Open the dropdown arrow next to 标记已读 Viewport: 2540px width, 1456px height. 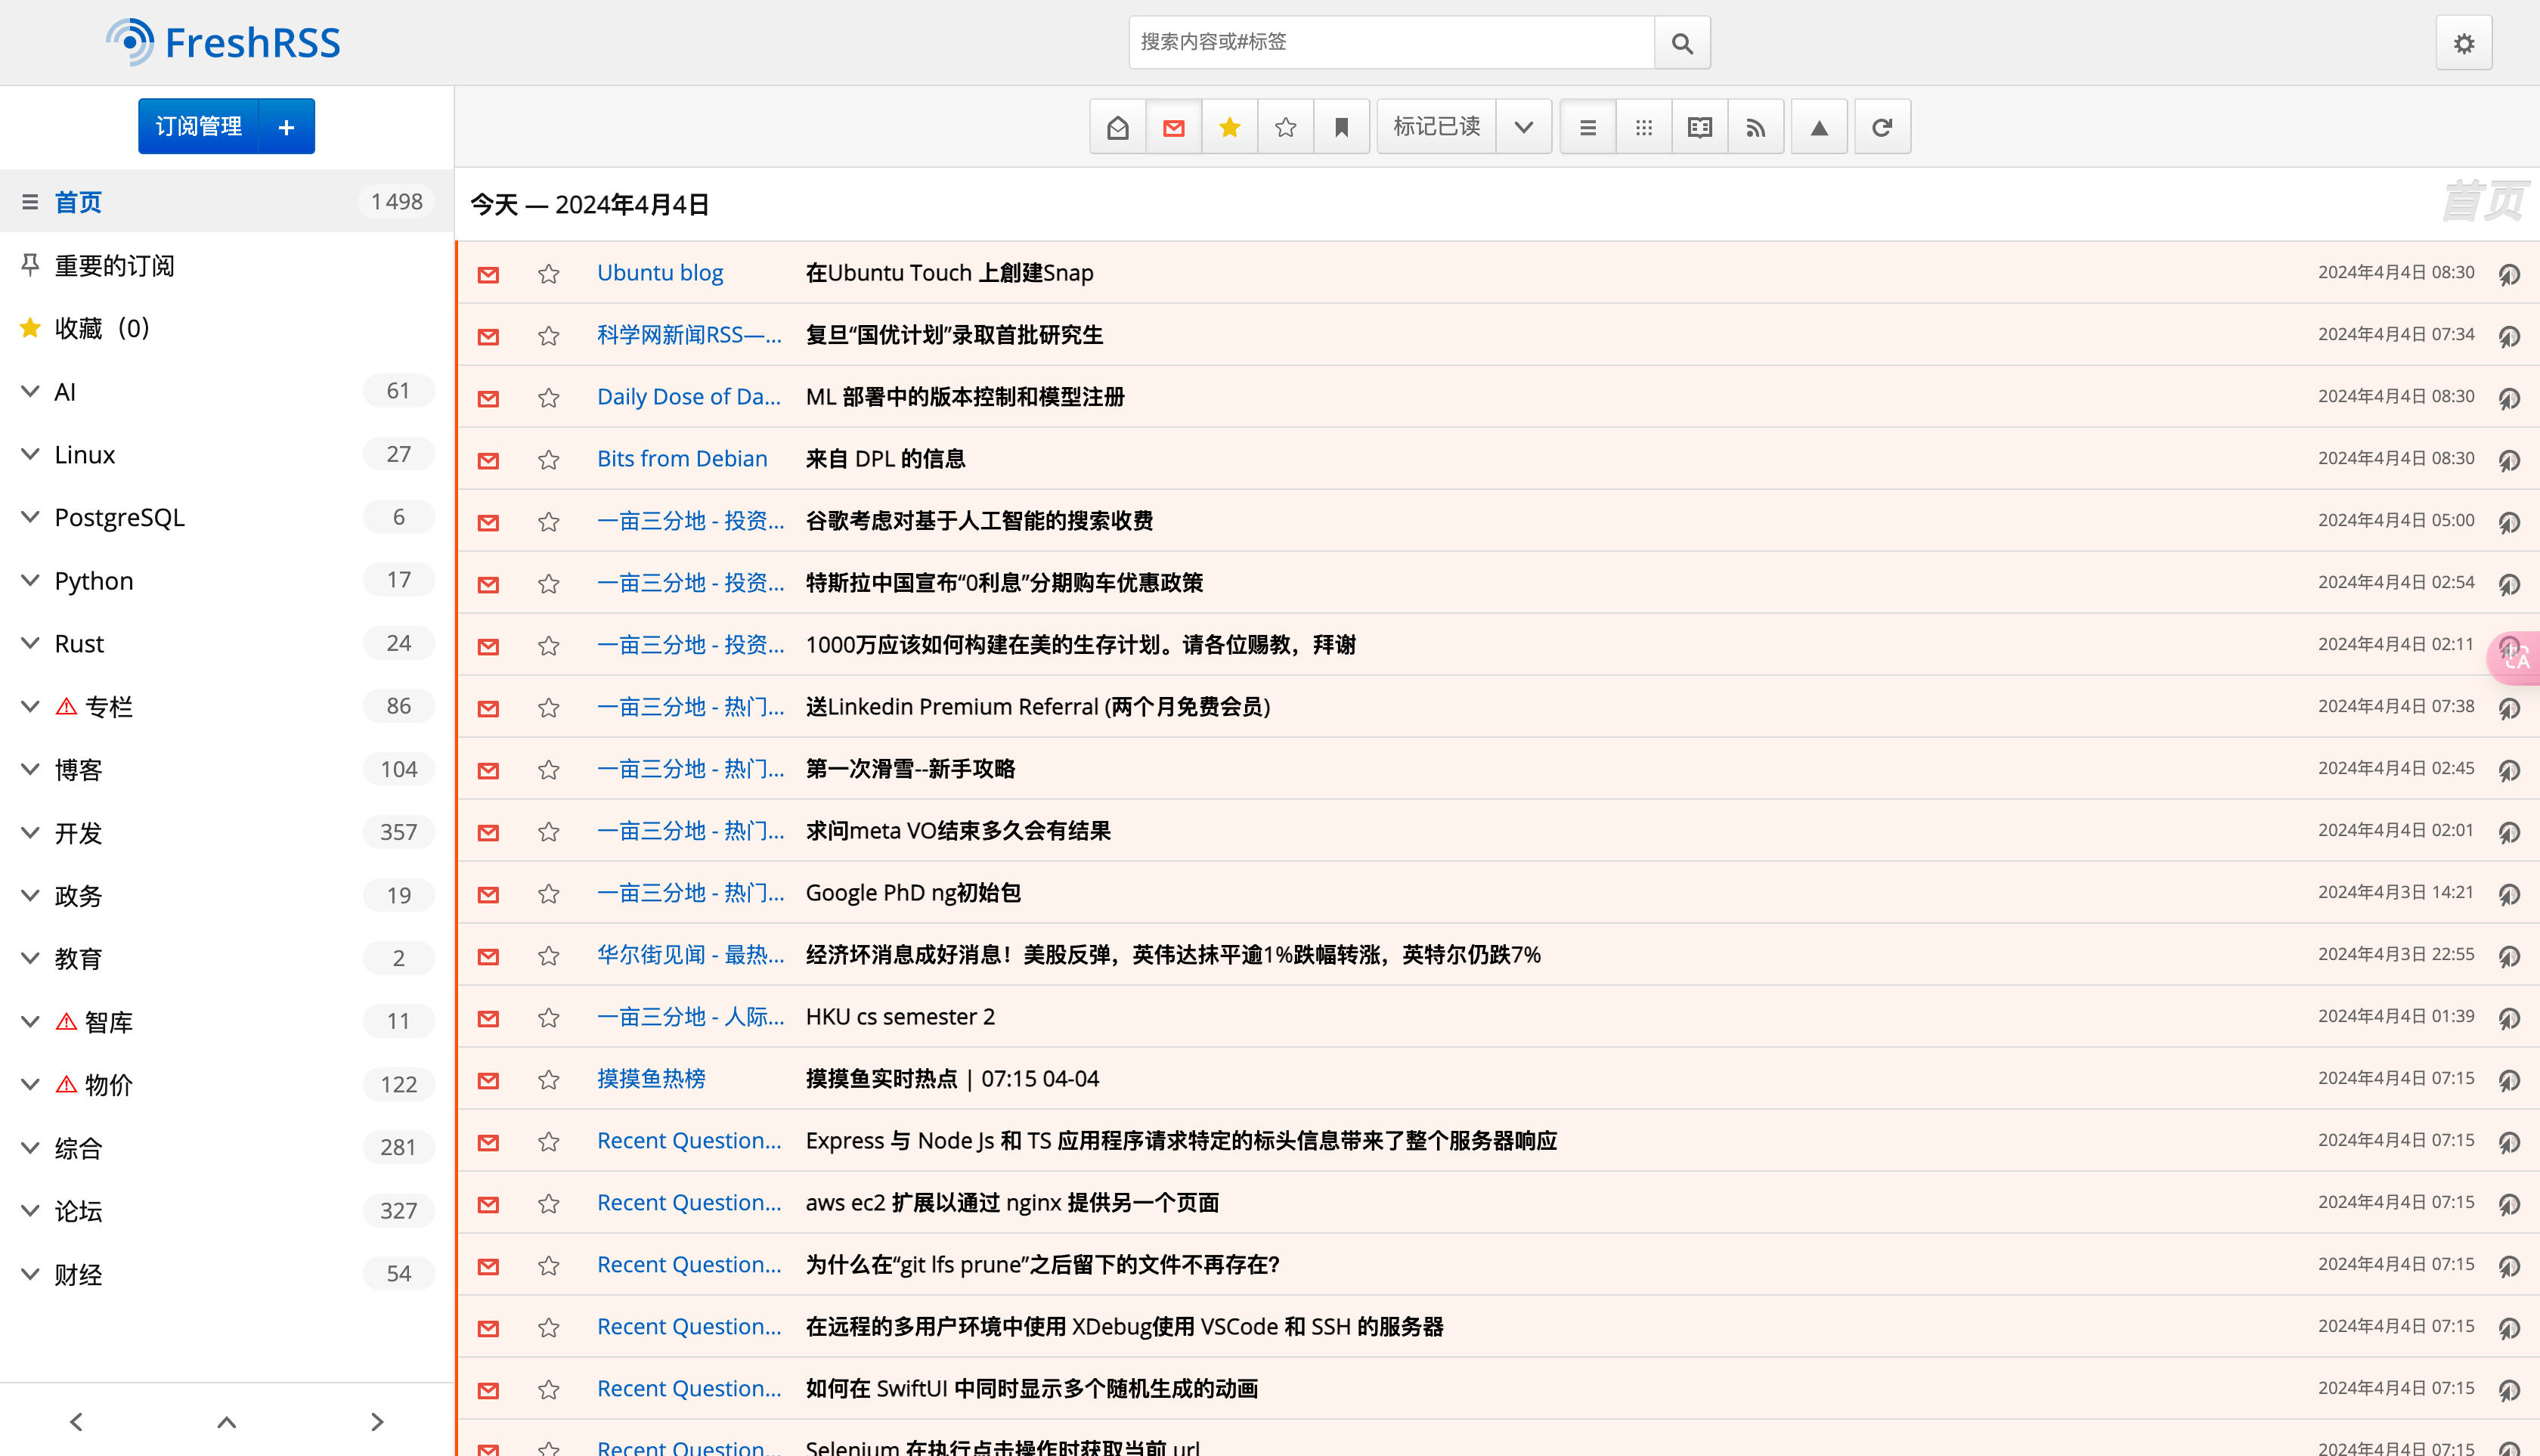coord(1523,127)
